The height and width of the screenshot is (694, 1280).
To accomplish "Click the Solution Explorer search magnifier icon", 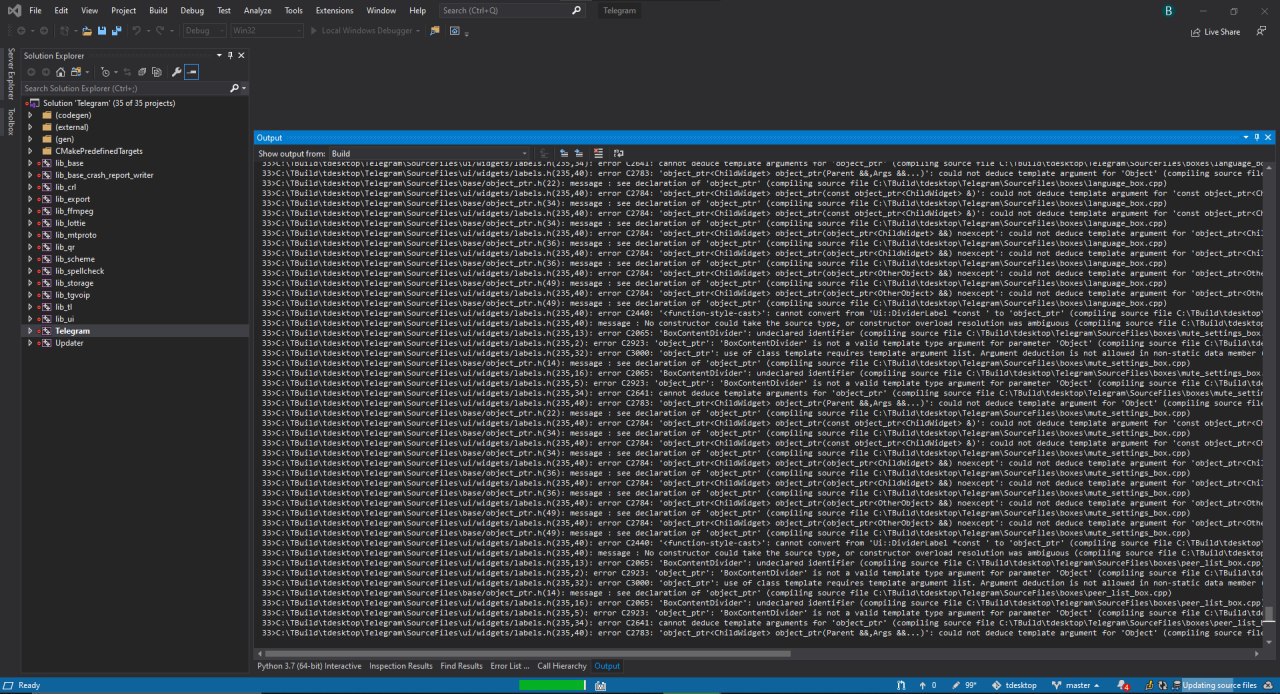I will pos(234,88).
